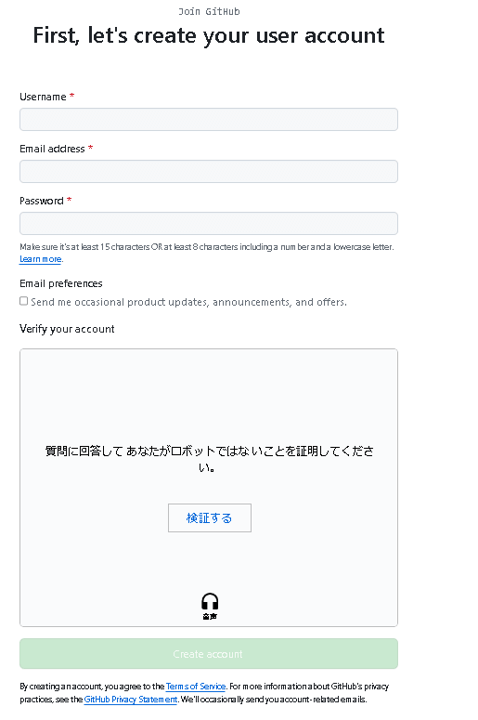The width and height of the screenshot is (478, 720).
Task: Enable occasional product updates checkbox
Action: click(23, 301)
